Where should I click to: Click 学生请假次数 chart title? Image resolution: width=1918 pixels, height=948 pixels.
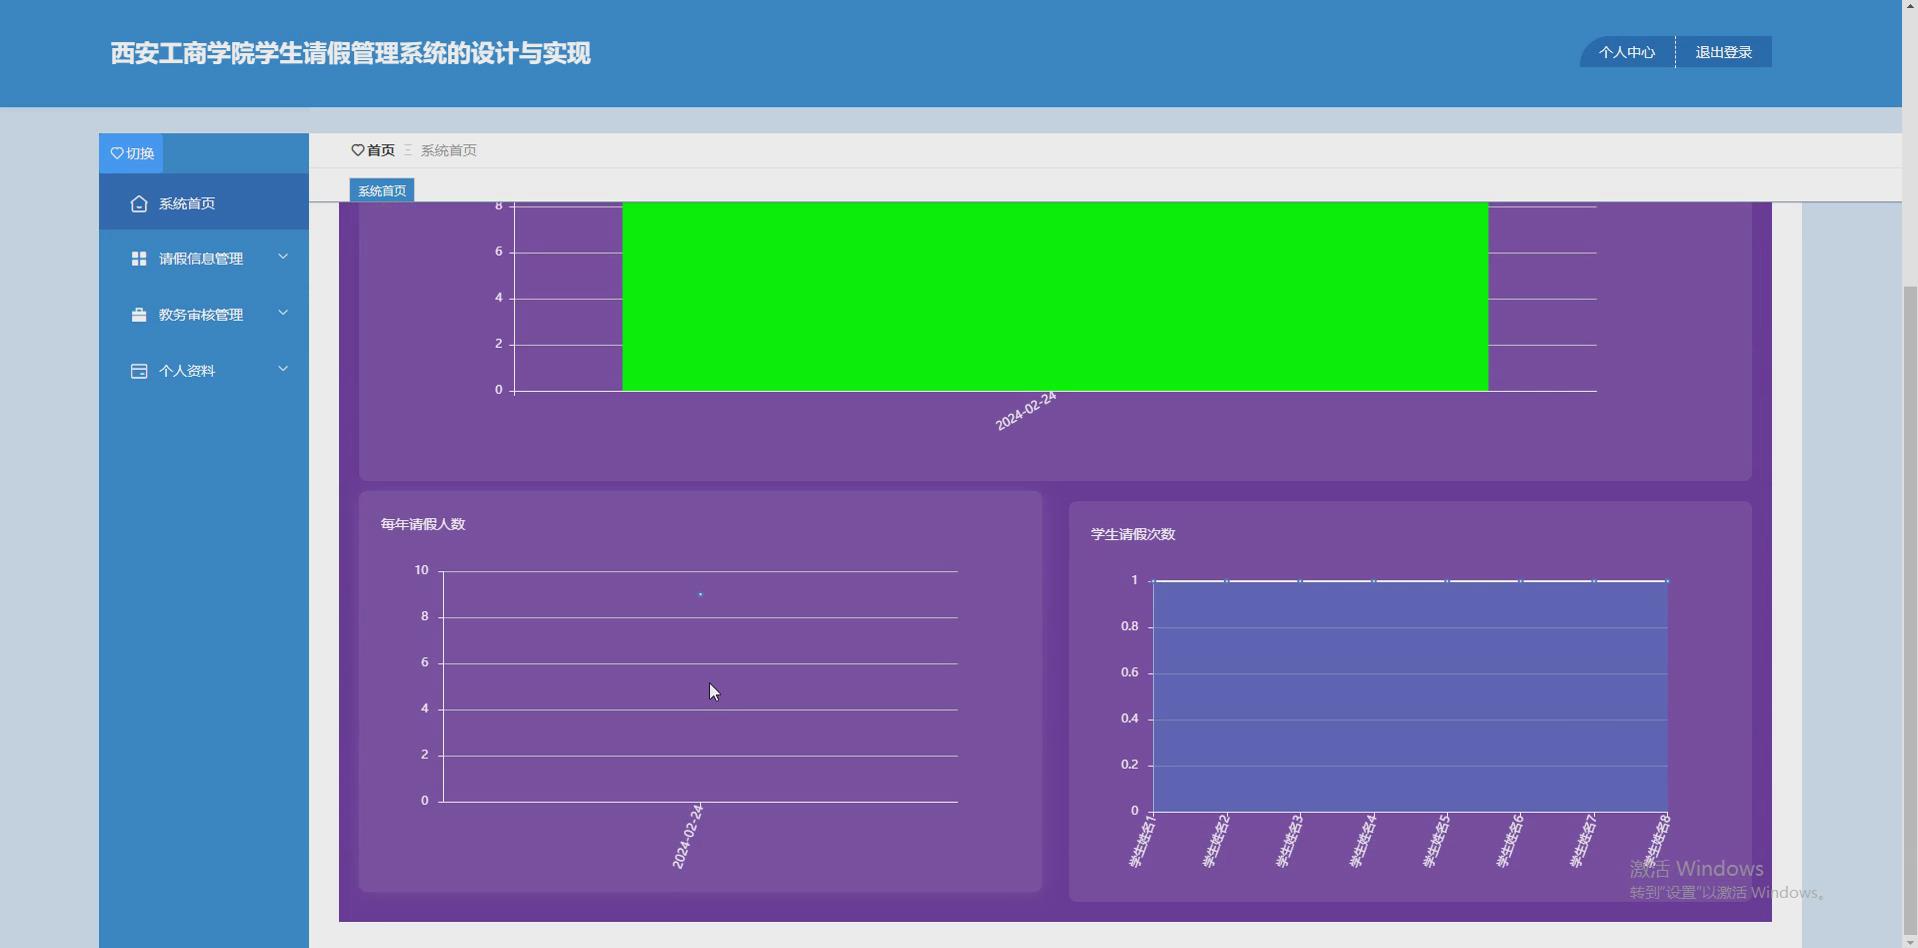(x=1133, y=534)
